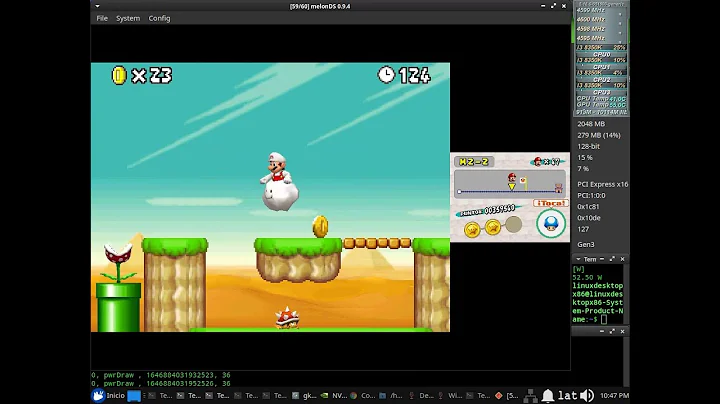This screenshot has height=404, width=720.
Task: Click the 10:47 PM clock
Action: (x=614, y=395)
